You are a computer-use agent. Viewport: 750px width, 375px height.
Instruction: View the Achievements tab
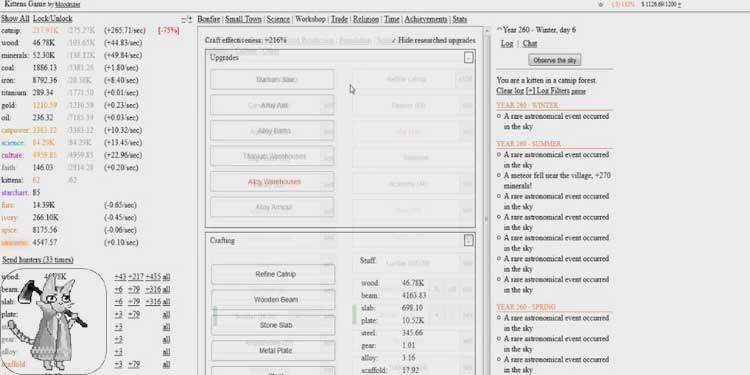point(426,19)
